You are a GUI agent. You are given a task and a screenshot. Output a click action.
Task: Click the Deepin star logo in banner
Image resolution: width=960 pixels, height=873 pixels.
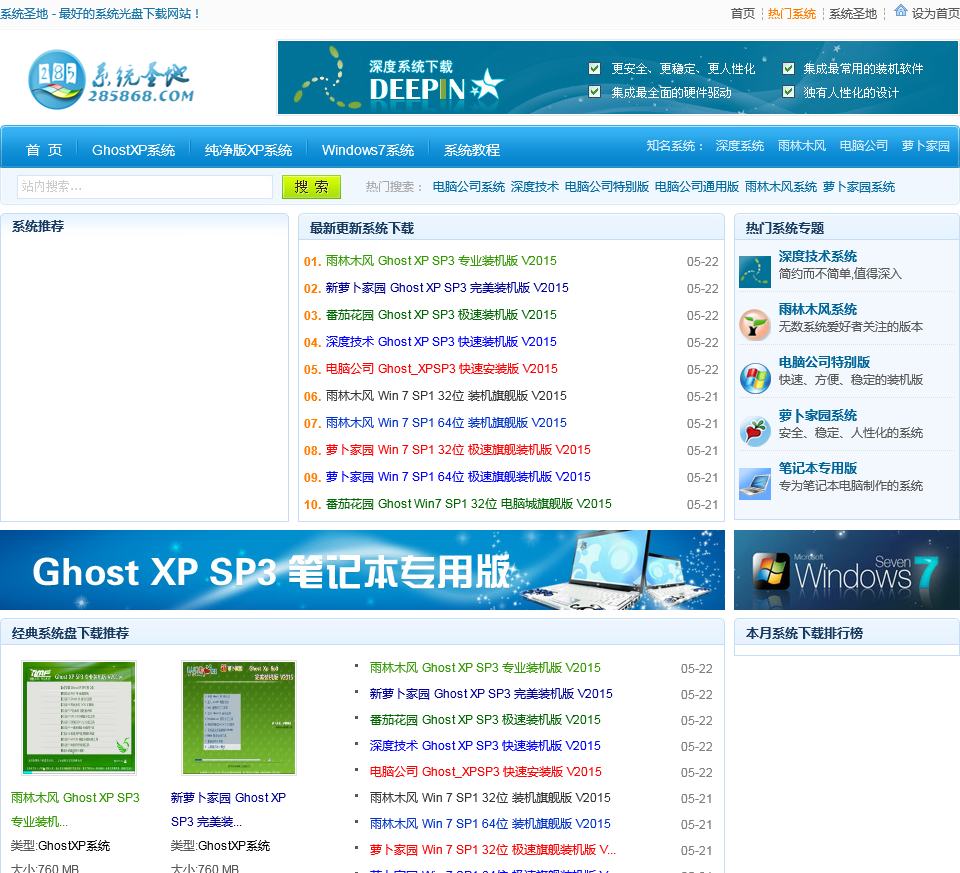(x=487, y=84)
